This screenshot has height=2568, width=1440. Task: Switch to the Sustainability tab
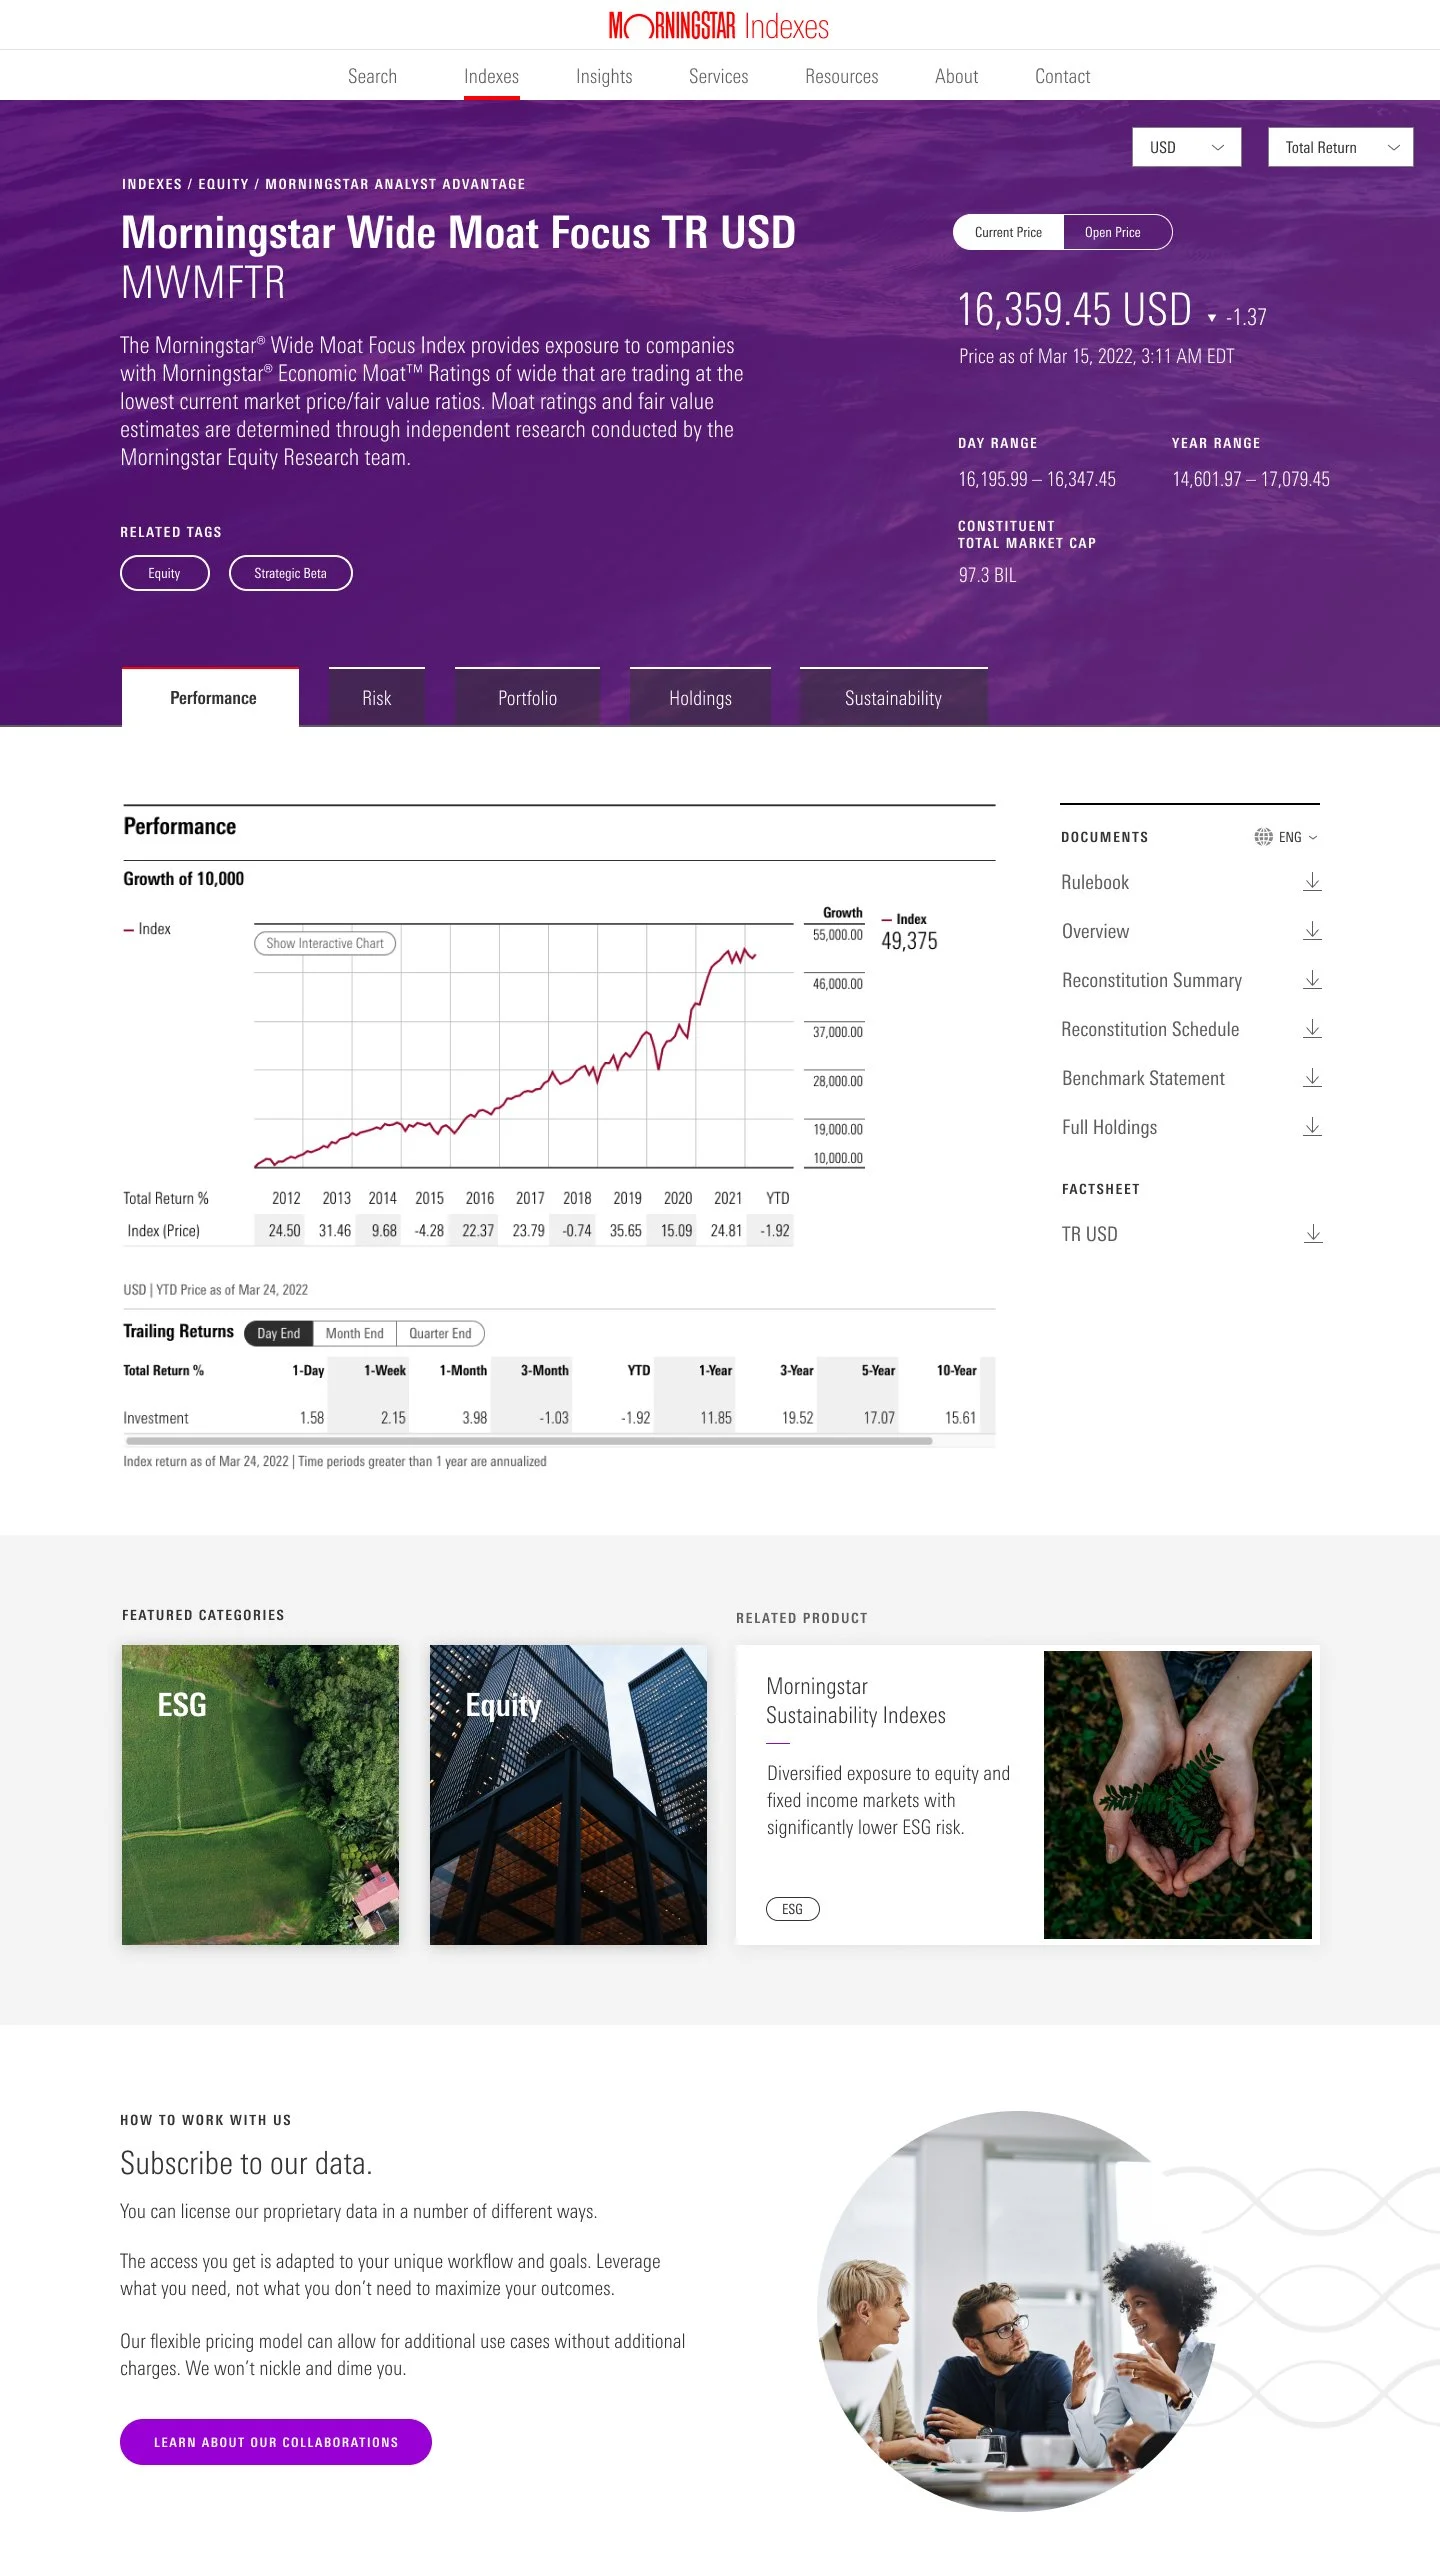point(893,697)
